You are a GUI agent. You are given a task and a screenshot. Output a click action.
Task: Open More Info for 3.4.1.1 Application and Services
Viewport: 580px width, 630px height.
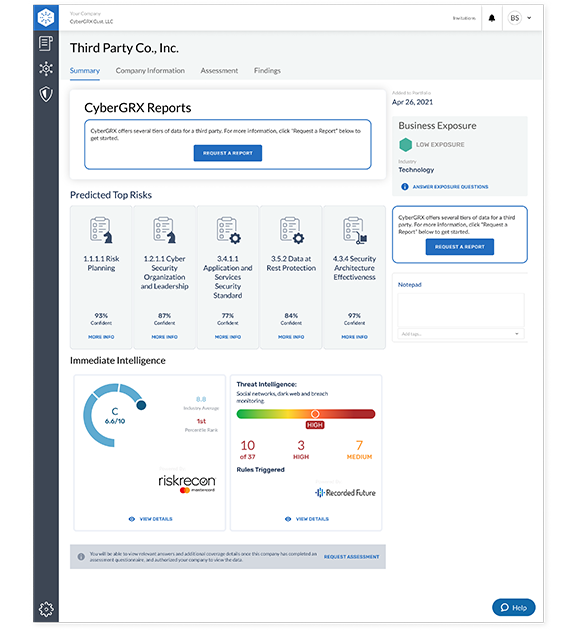point(228,337)
